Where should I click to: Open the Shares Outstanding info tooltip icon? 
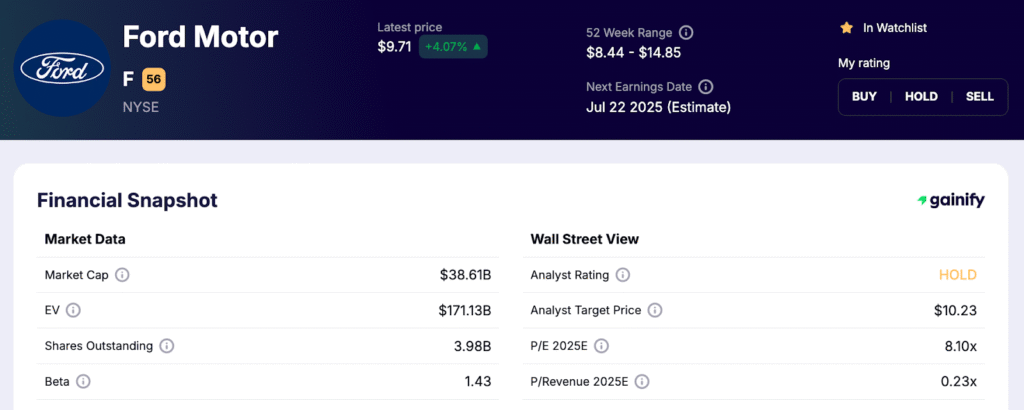pos(167,345)
